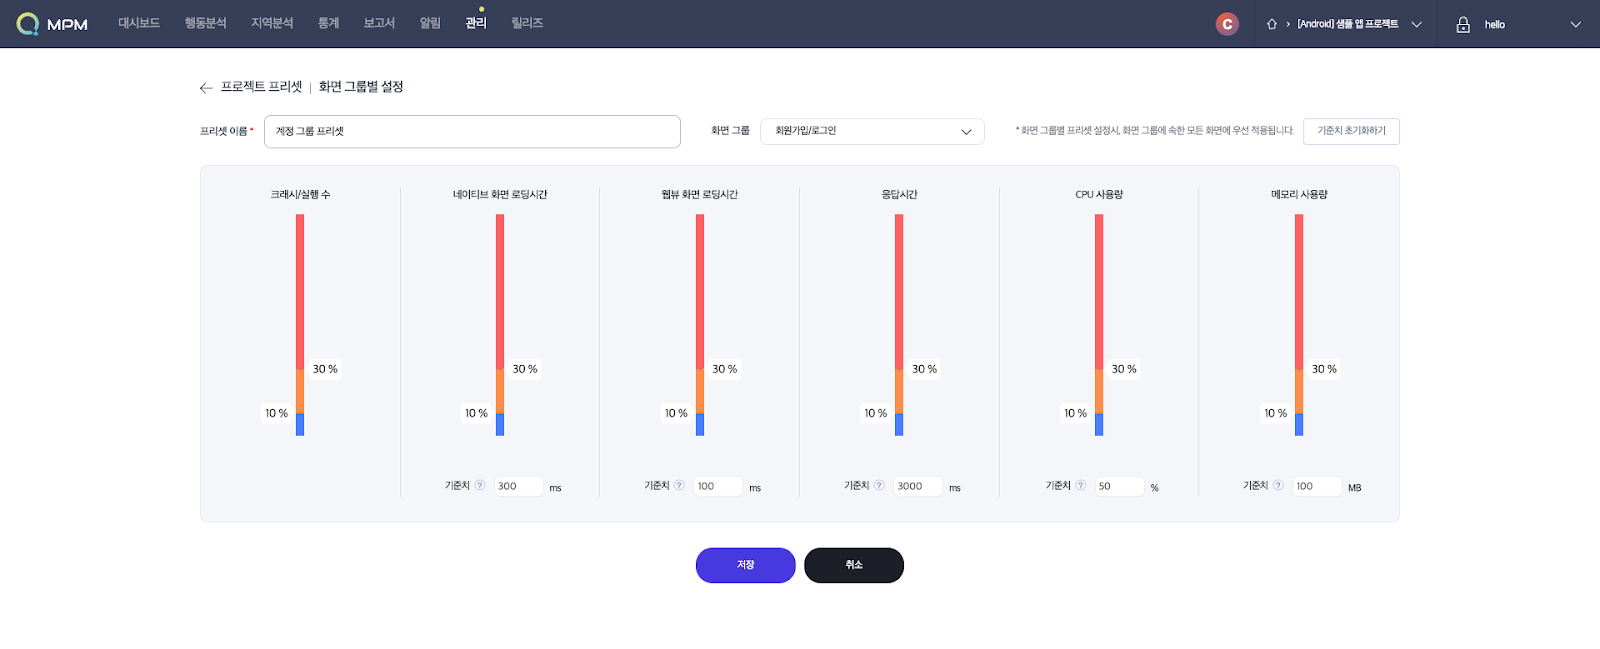Select the 행동분석 menu item

[205, 23]
